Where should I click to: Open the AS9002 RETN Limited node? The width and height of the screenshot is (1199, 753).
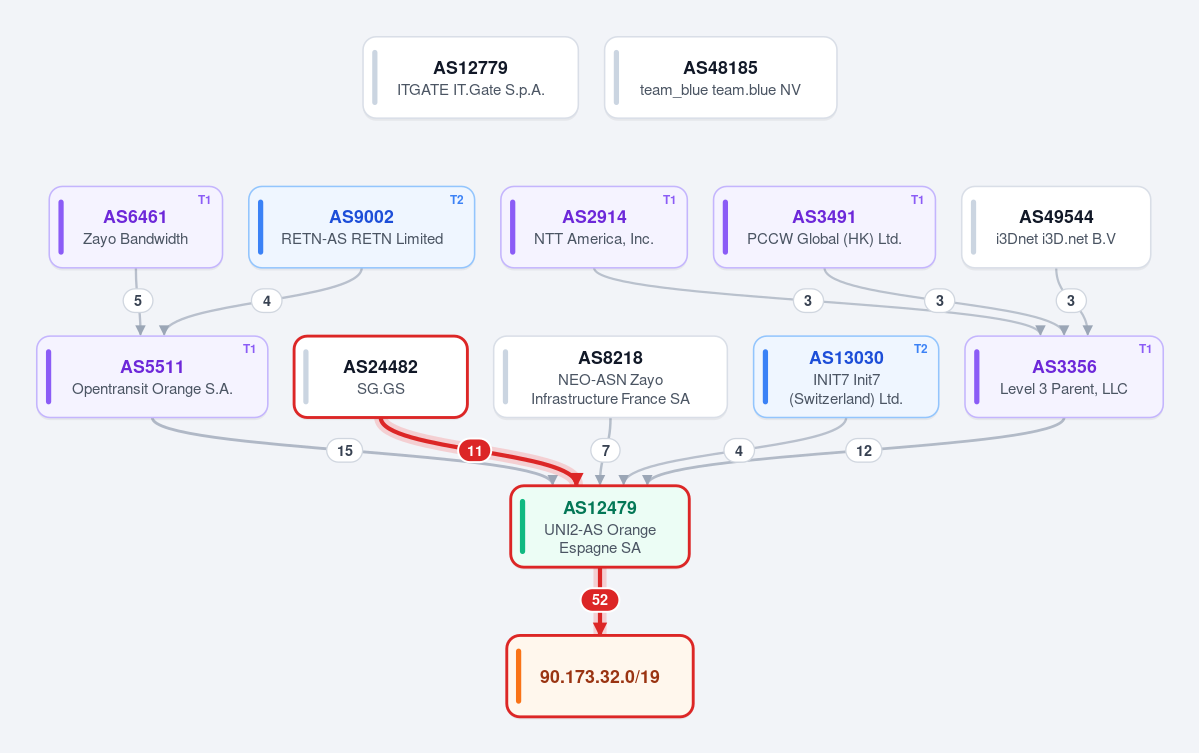tap(362, 227)
